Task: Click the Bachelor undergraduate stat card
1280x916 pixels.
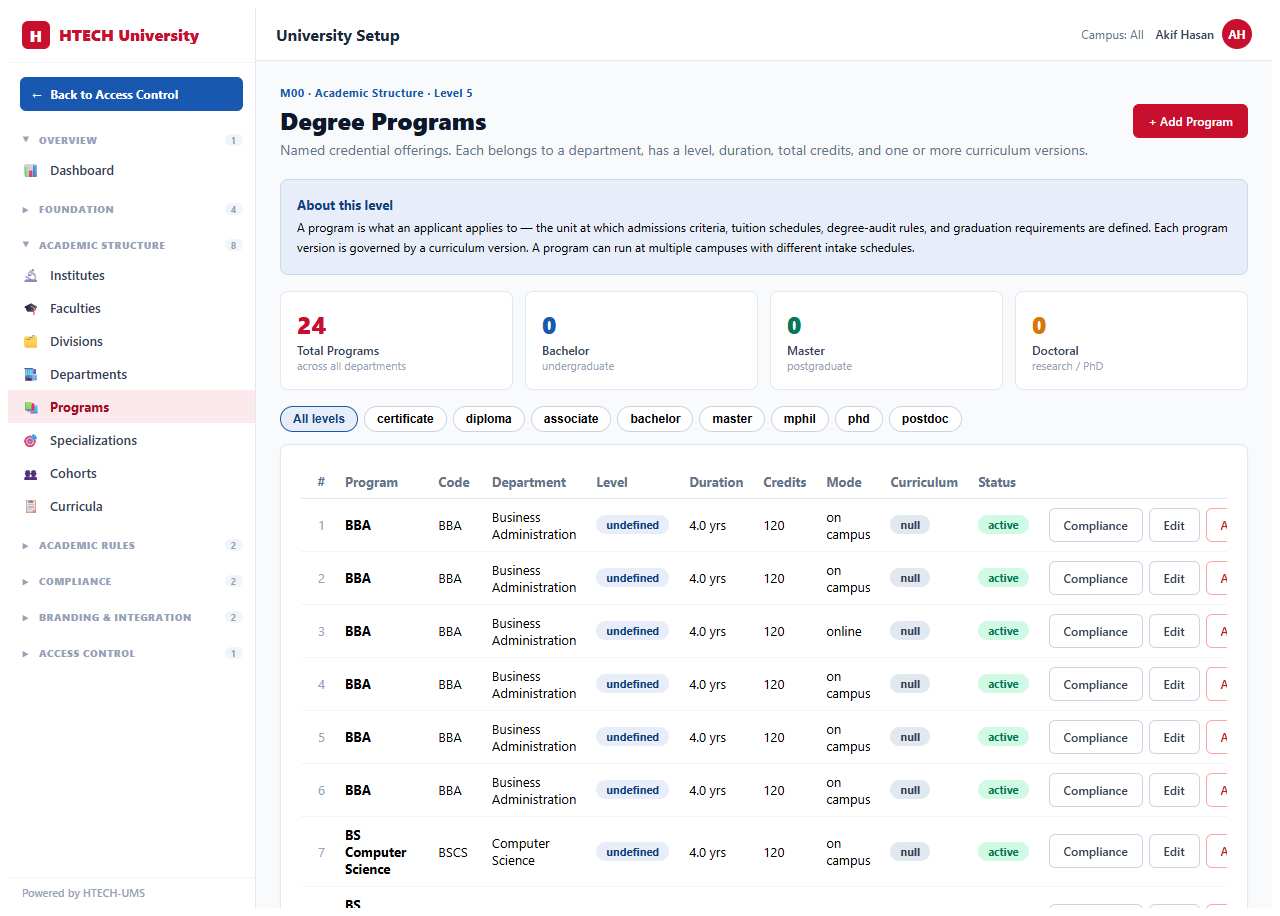Action: click(641, 340)
